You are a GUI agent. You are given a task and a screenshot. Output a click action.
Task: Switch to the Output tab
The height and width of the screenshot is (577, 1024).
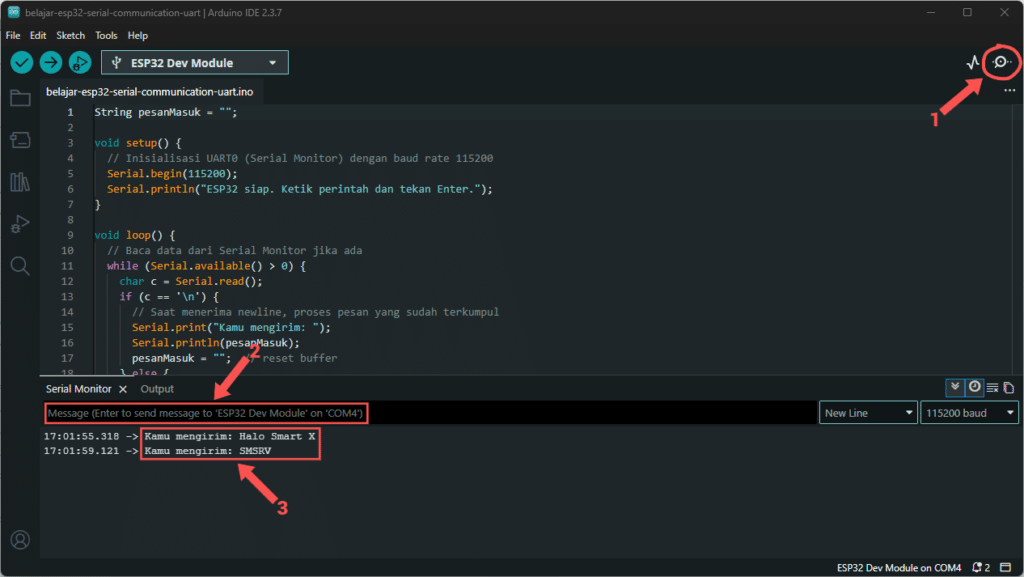157,389
